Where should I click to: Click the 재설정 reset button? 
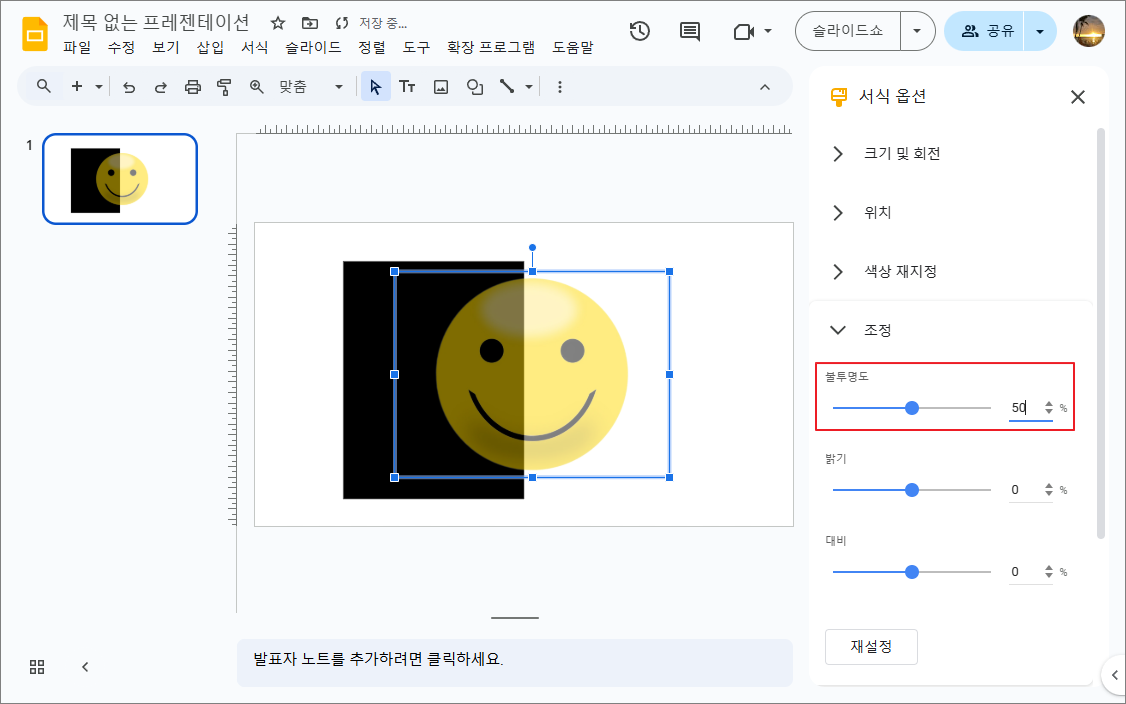coord(871,647)
